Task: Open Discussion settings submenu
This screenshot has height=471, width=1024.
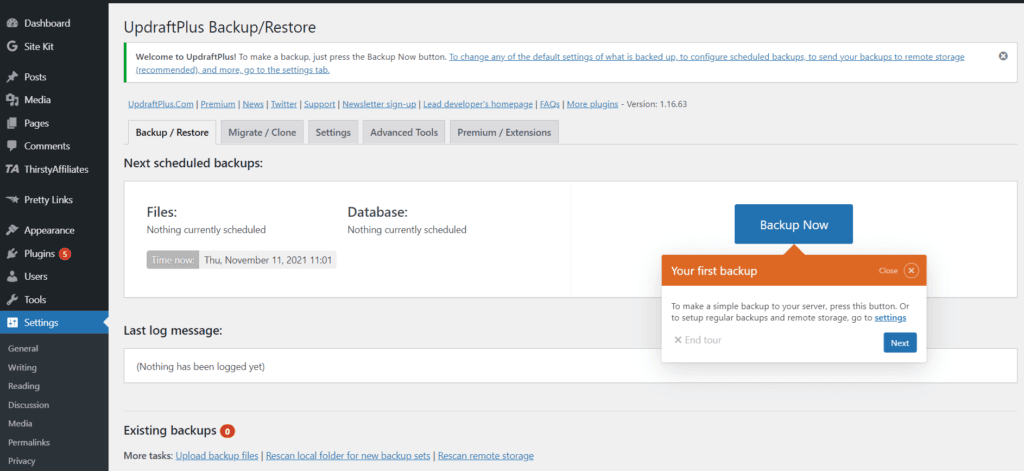Action: pos(28,405)
